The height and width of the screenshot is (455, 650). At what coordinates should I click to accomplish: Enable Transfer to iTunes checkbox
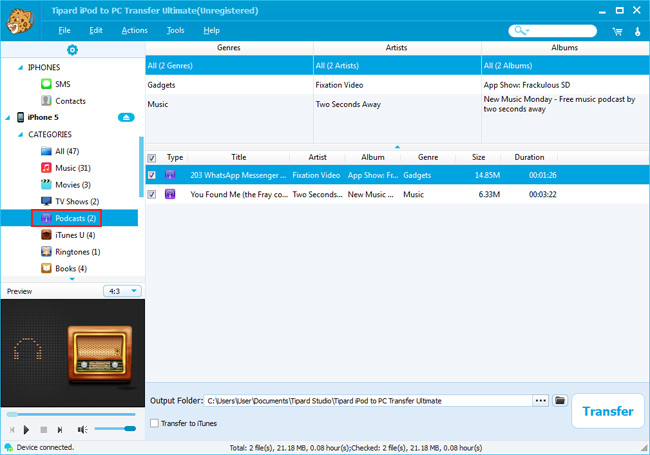click(154, 423)
